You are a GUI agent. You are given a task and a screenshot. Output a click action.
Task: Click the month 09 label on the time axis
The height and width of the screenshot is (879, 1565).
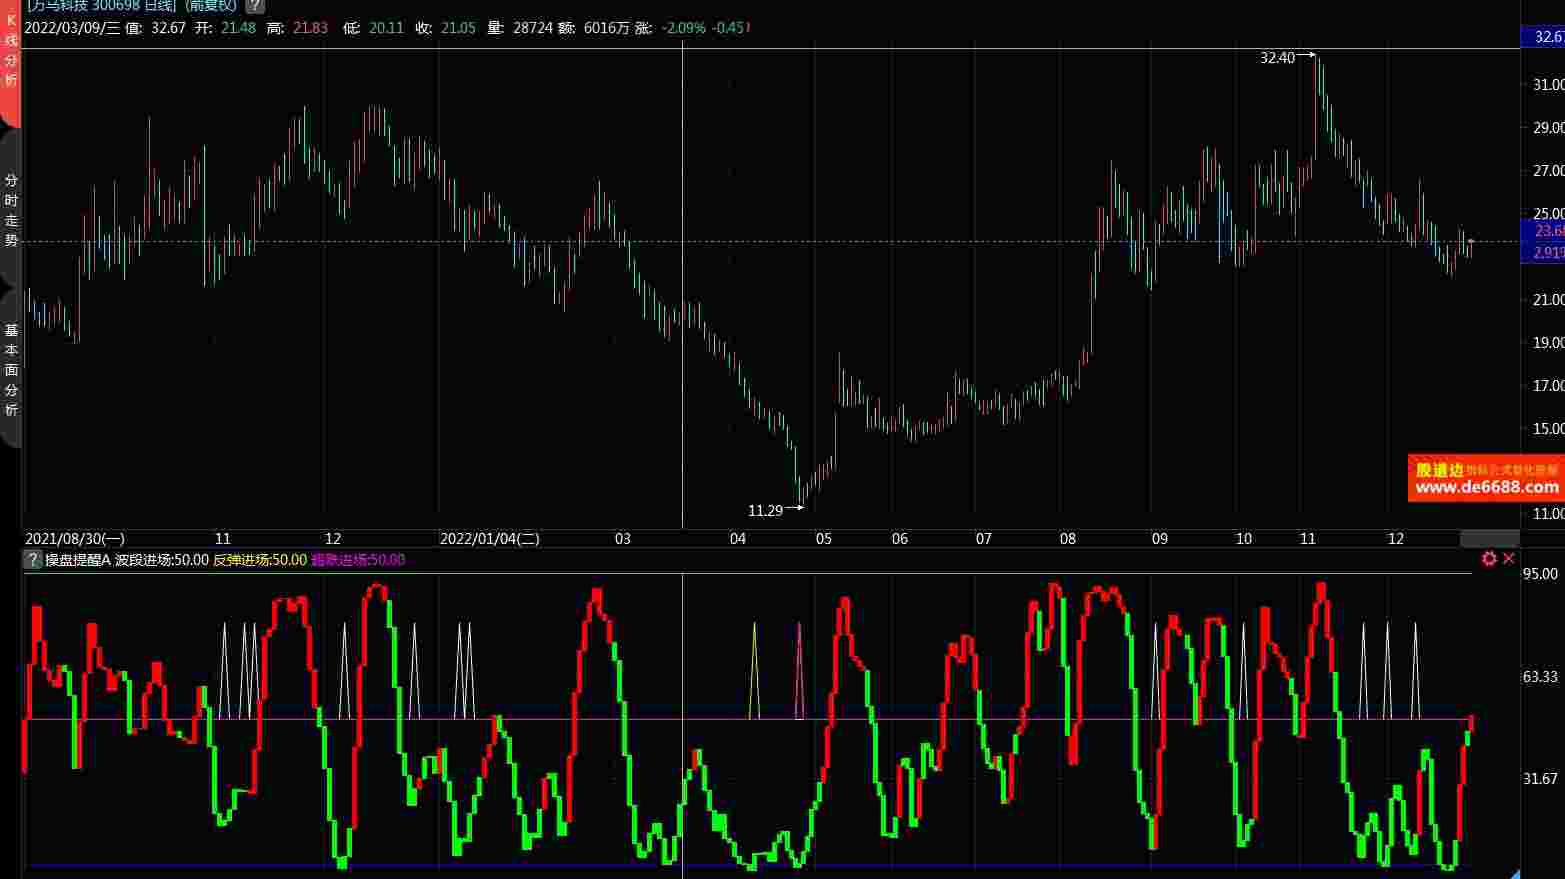click(x=1159, y=538)
